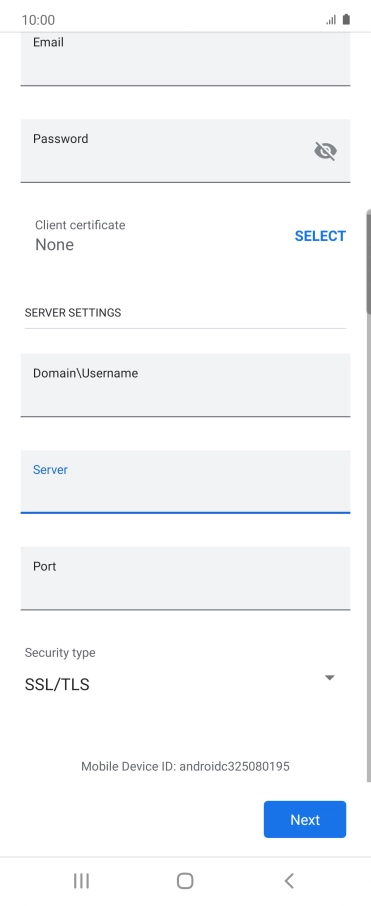Select the SSL/TLS security type value
The width and height of the screenshot is (371, 906).
tap(57, 685)
